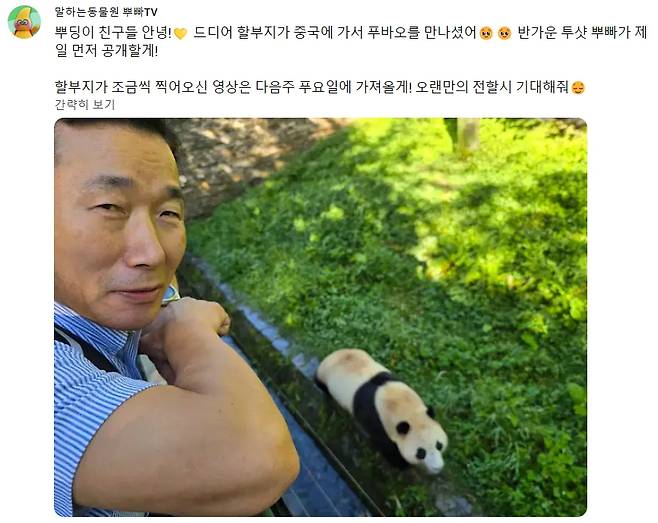658x523 pixels.
Task: Click the first pleading face emoji after 만나셨어
Action: click(486, 33)
